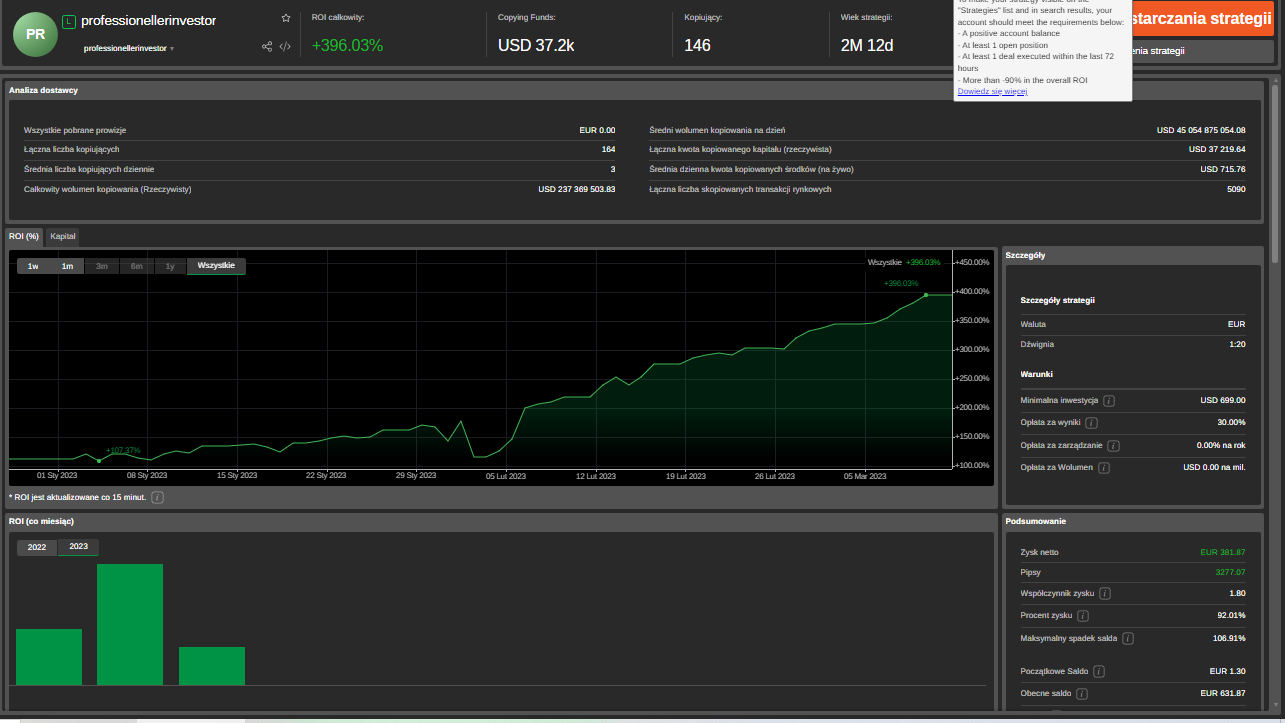The width and height of the screenshot is (1285, 723).
Task: Click the tallest green monthly ROI bar
Action: click(x=130, y=624)
